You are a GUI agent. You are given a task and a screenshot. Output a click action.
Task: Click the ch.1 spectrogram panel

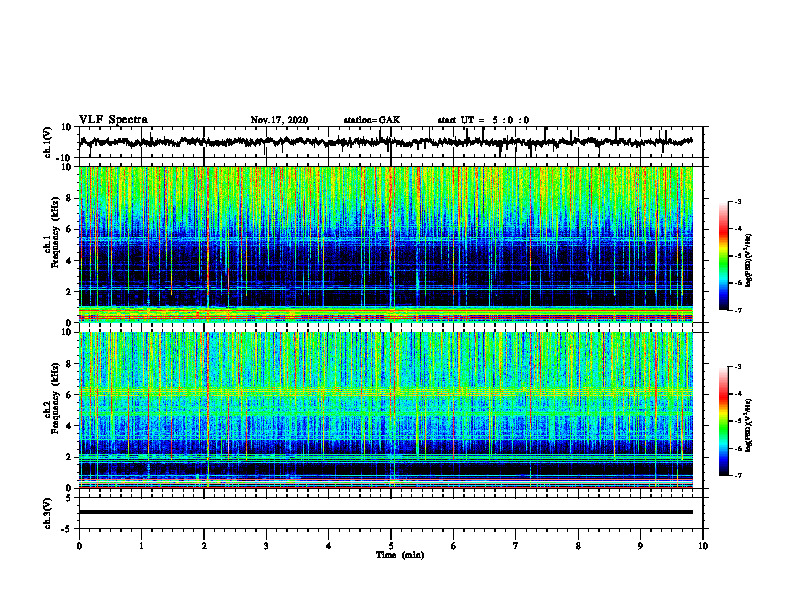coord(385,244)
